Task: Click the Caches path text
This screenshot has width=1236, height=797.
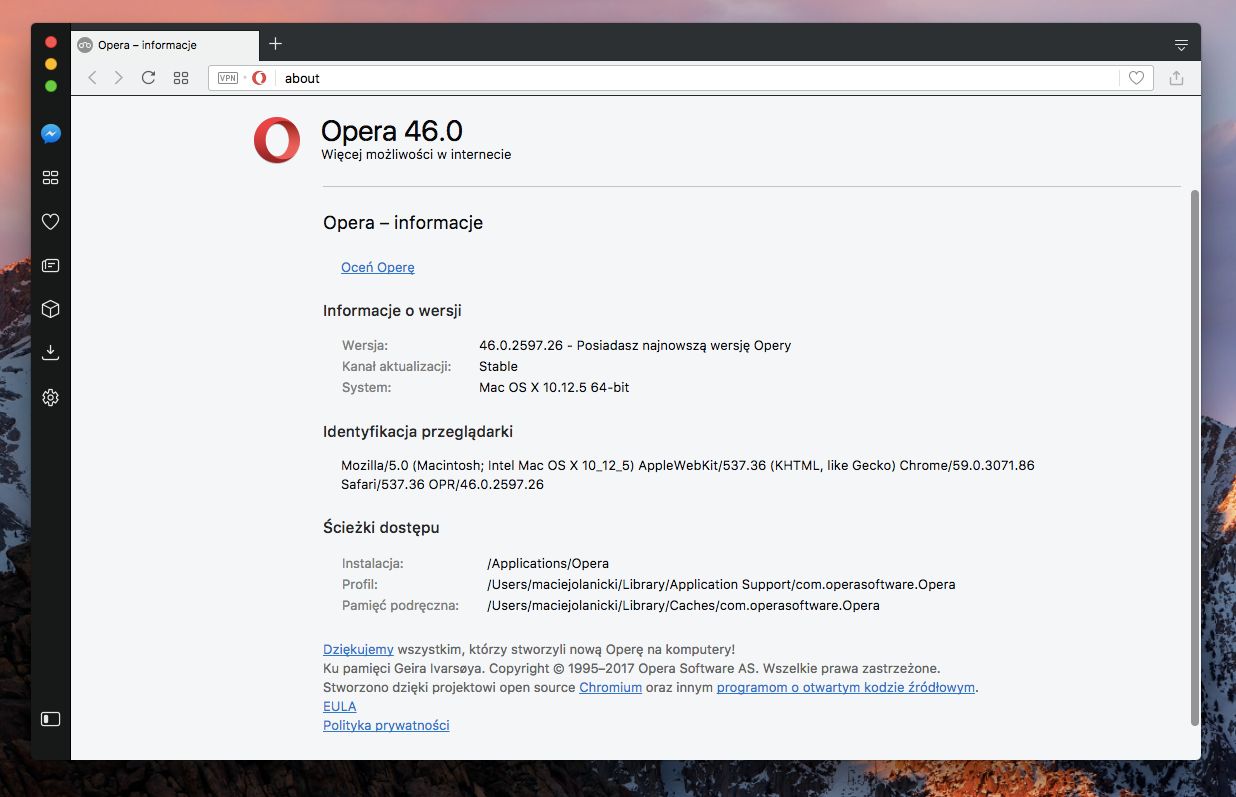Action: 683,605
